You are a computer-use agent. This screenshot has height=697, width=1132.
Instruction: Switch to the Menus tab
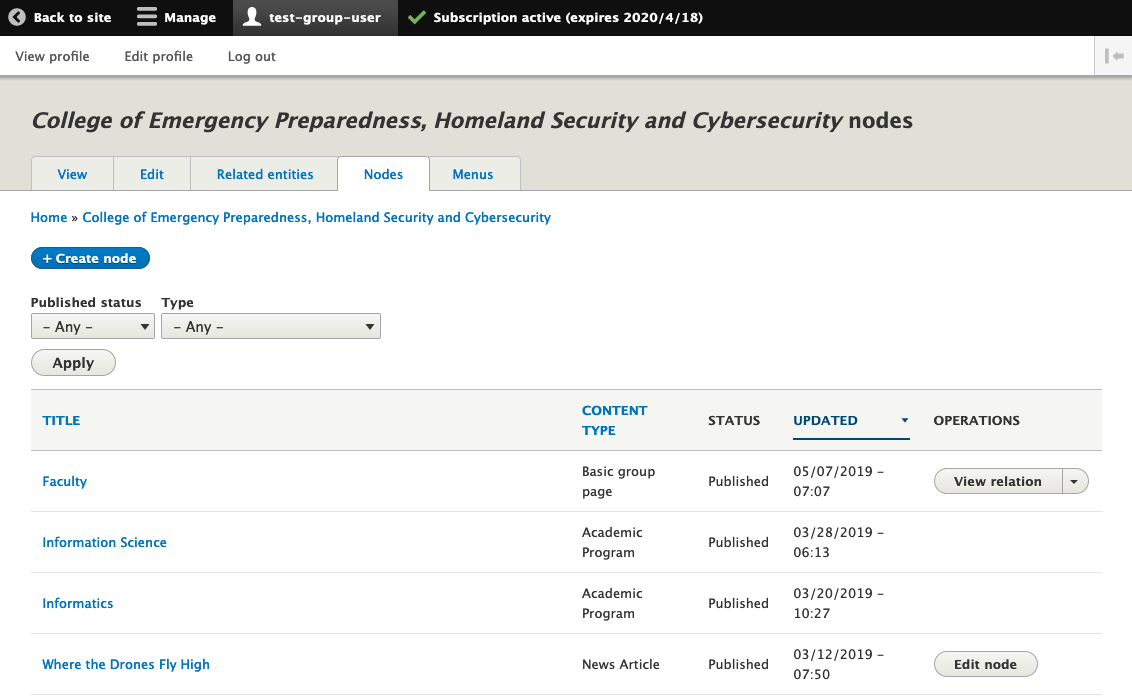[473, 174]
